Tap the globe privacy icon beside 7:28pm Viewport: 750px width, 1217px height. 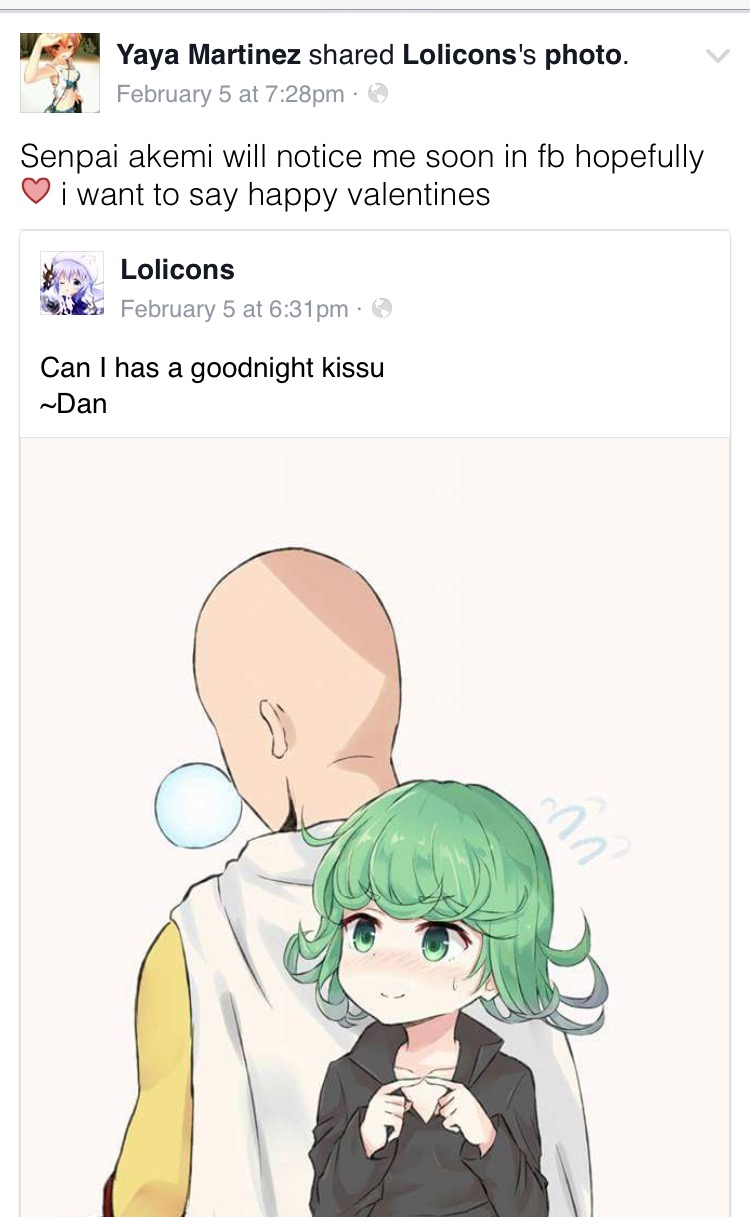pyautogui.click(x=377, y=95)
